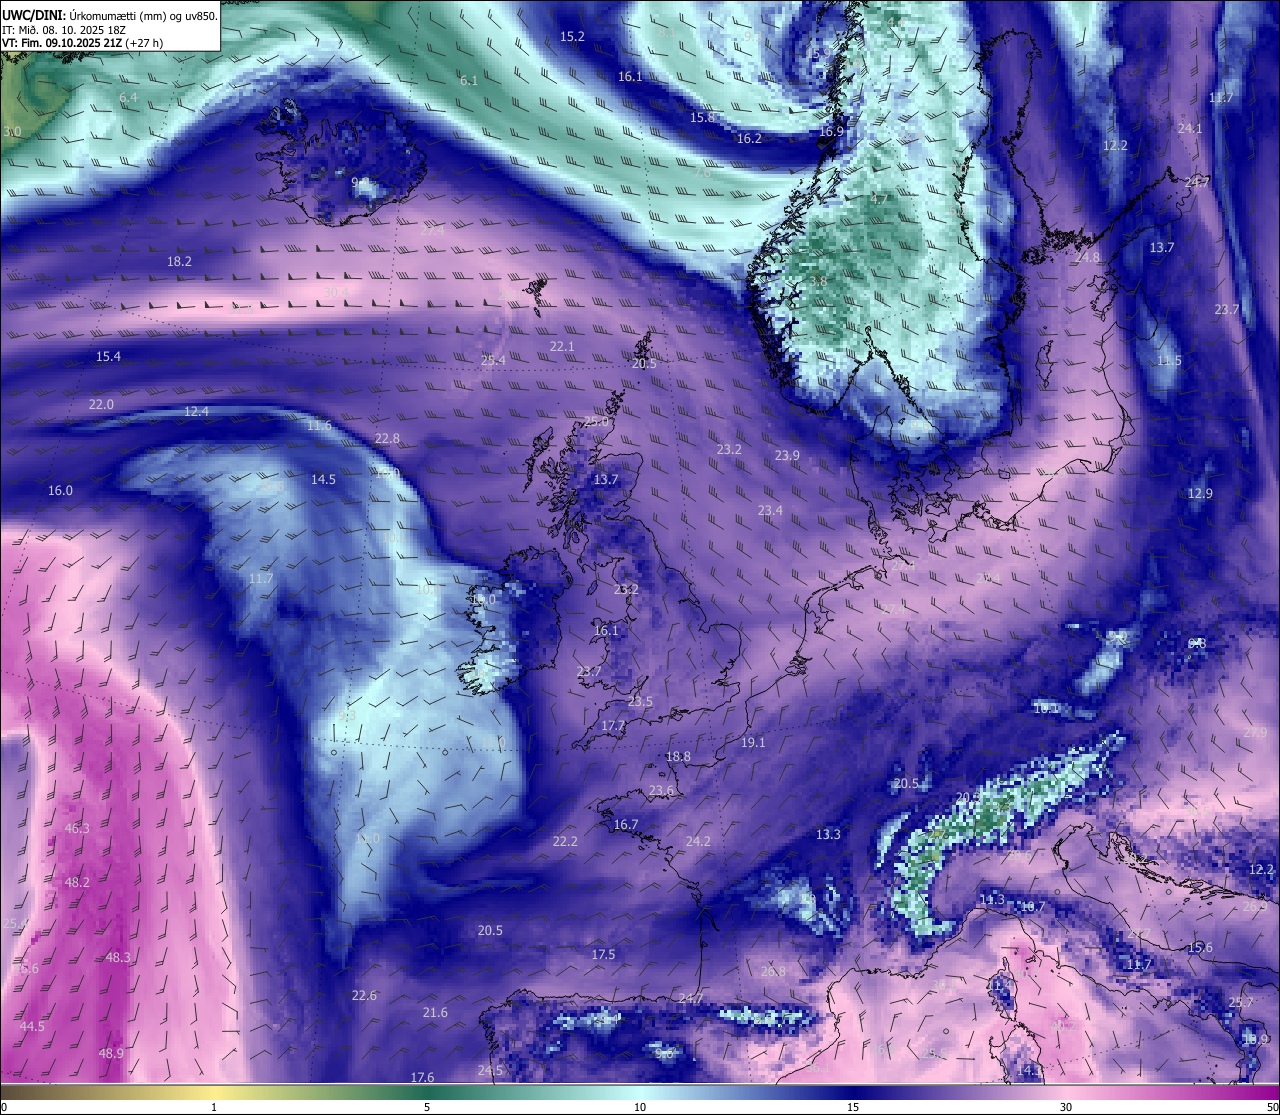Click the 10.1 map value
Screen dimensions: 1280x1115
pos(1046,708)
